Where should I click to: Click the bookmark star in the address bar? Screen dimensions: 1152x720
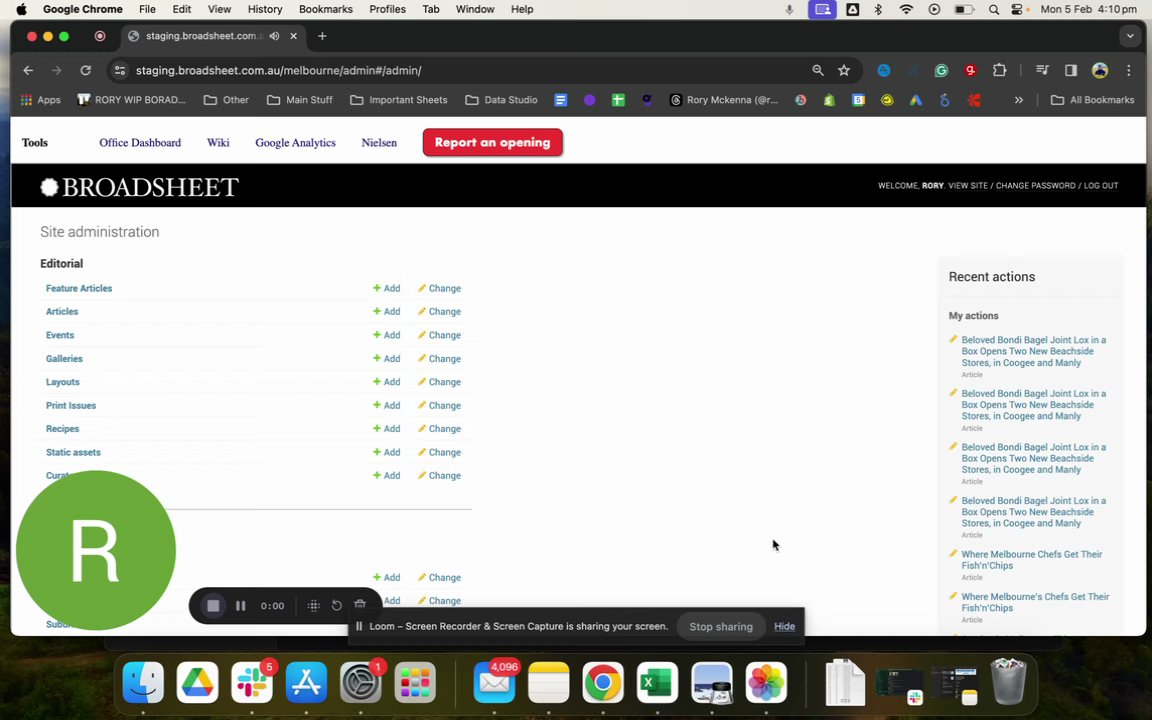click(x=843, y=71)
